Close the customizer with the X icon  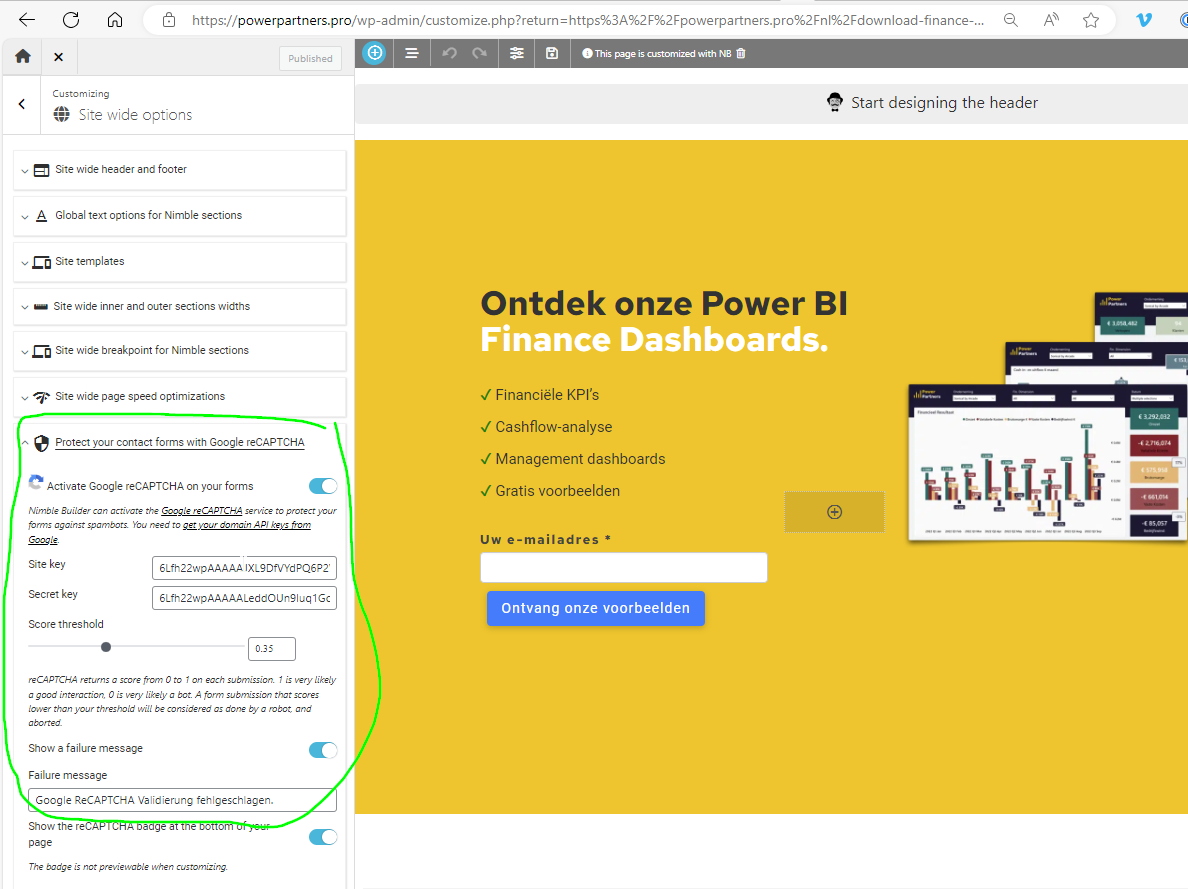tap(58, 57)
